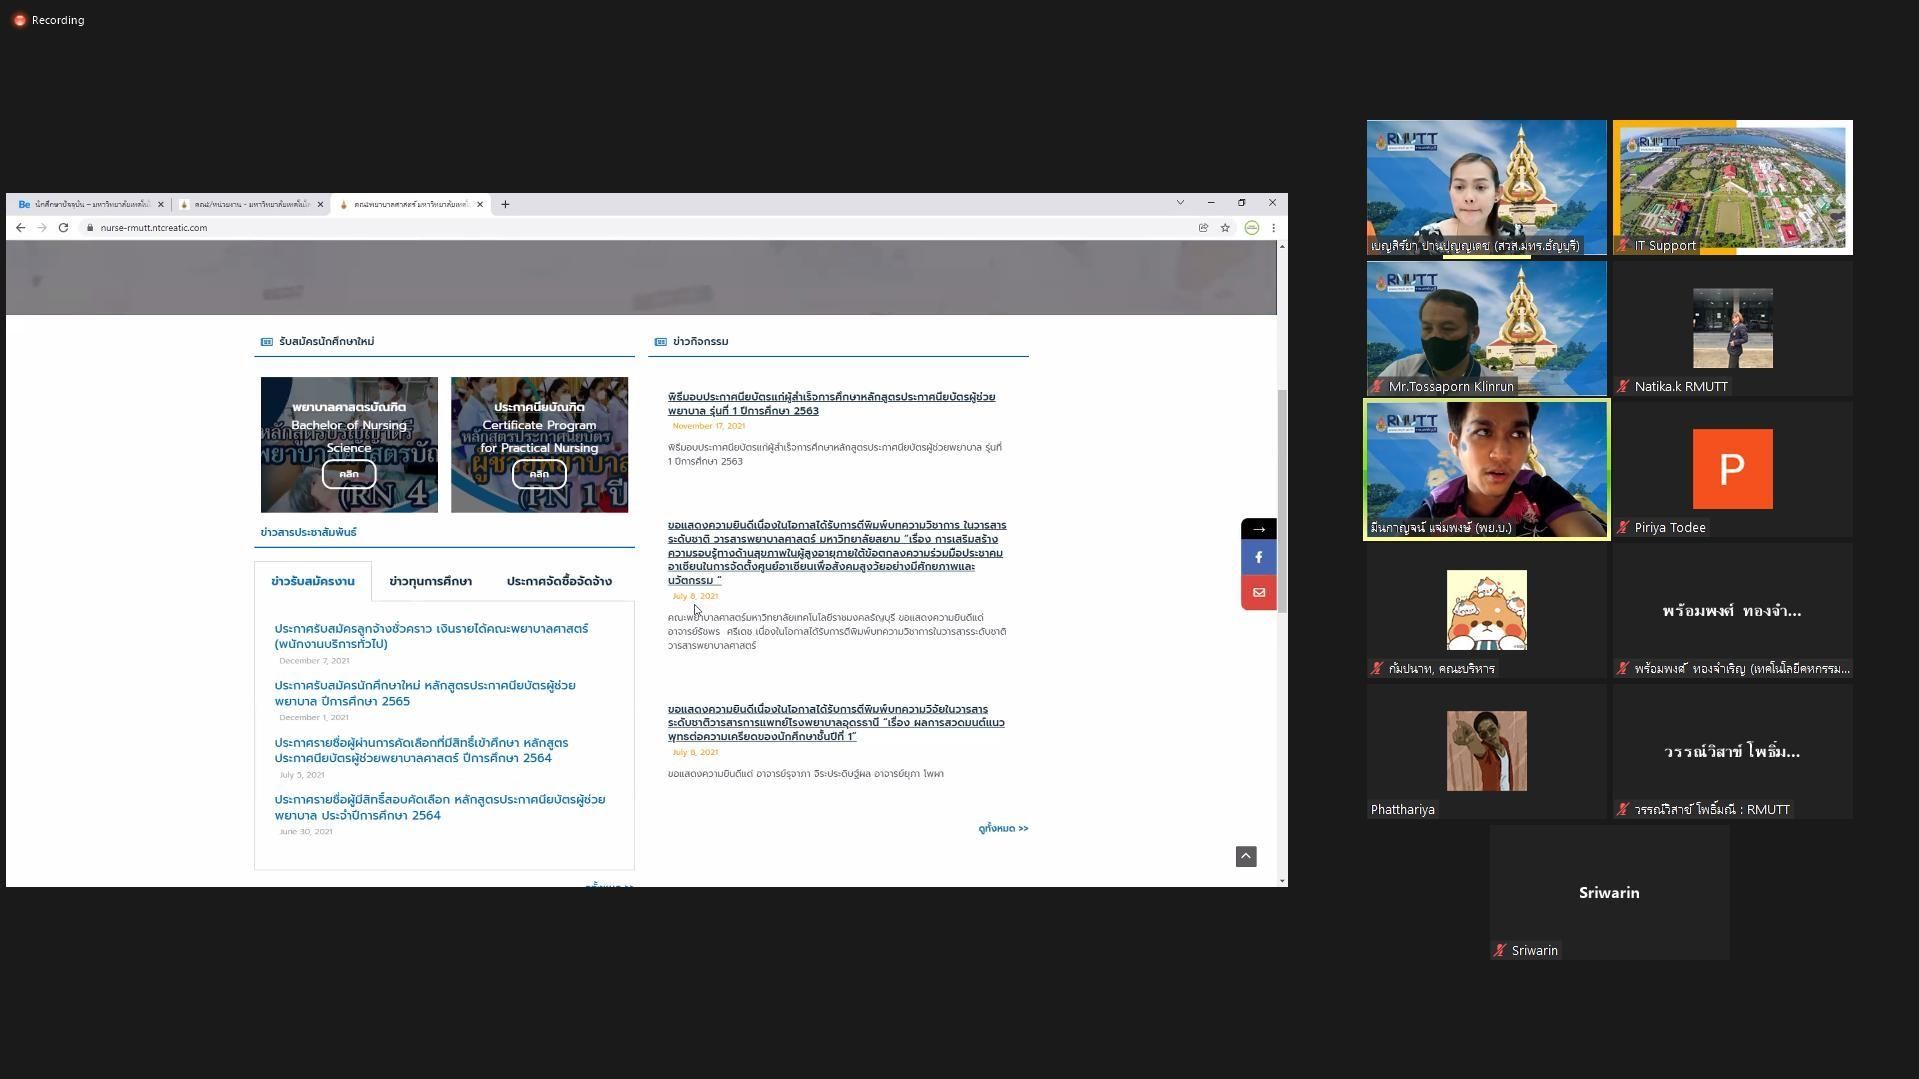Switch to the second browser tab
Viewport: 1919px width, 1079px height.
point(250,204)
